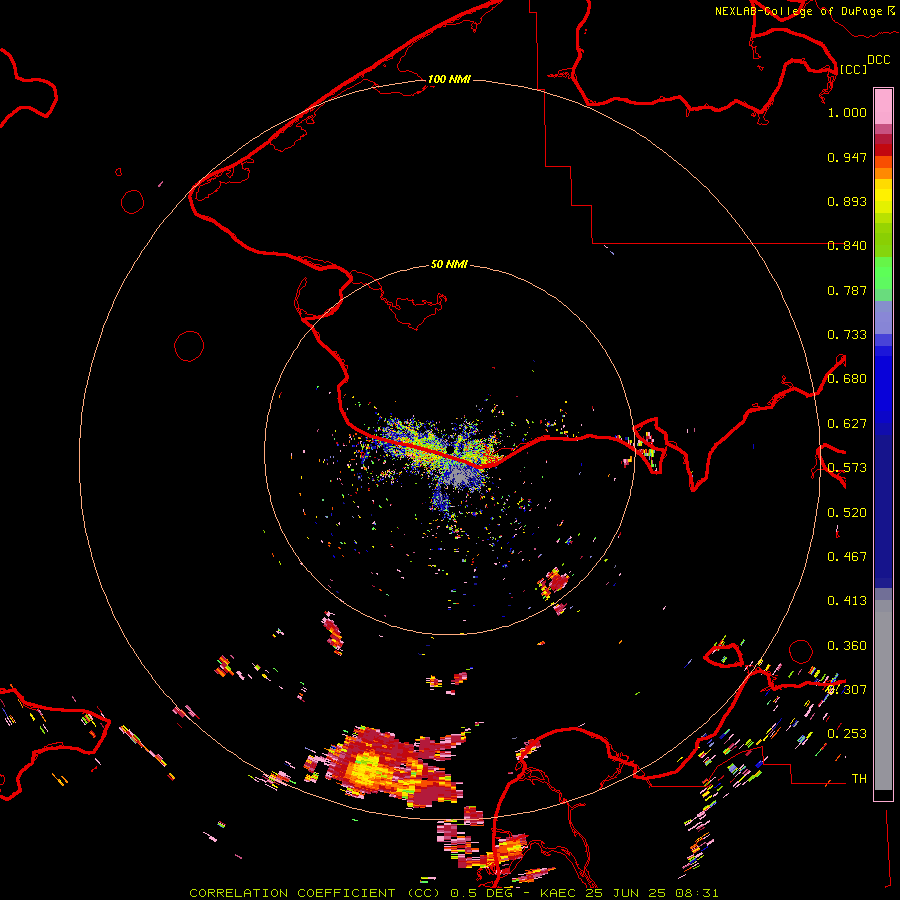
Task: Click the 0.840 legend value
Action: 847,246
